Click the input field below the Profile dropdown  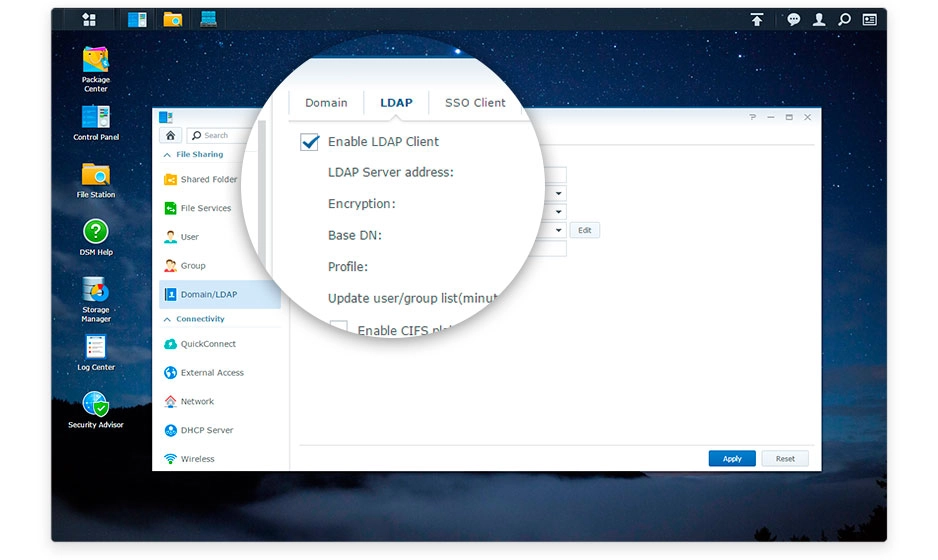tap(549, 249)
